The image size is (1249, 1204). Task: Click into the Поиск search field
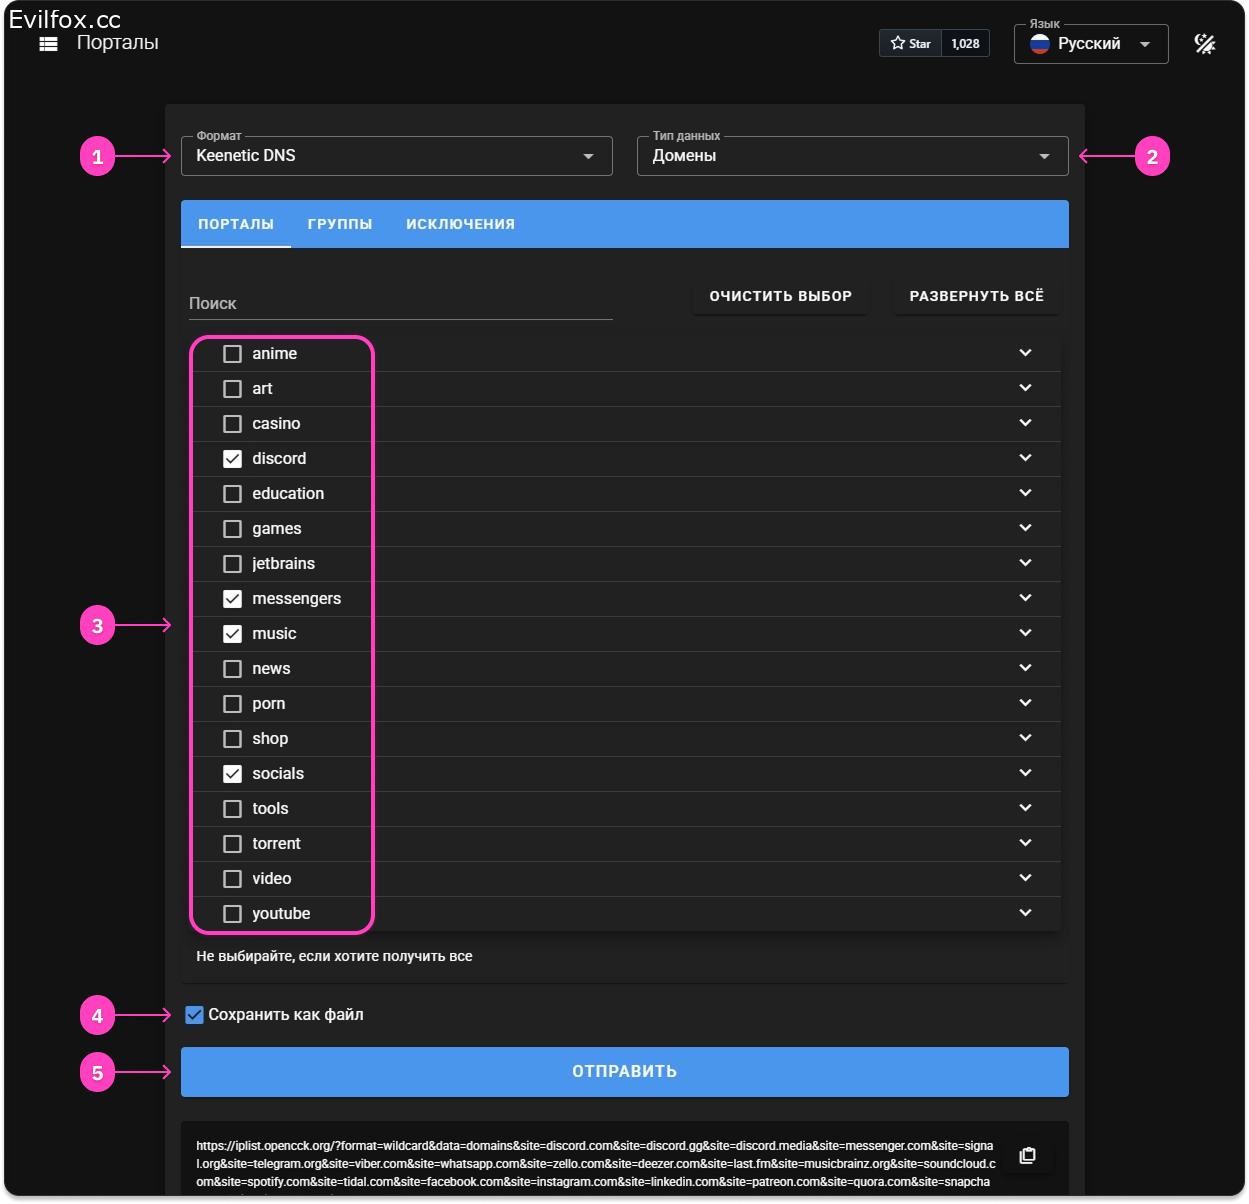pyautogui.click(x=400, y=303)
